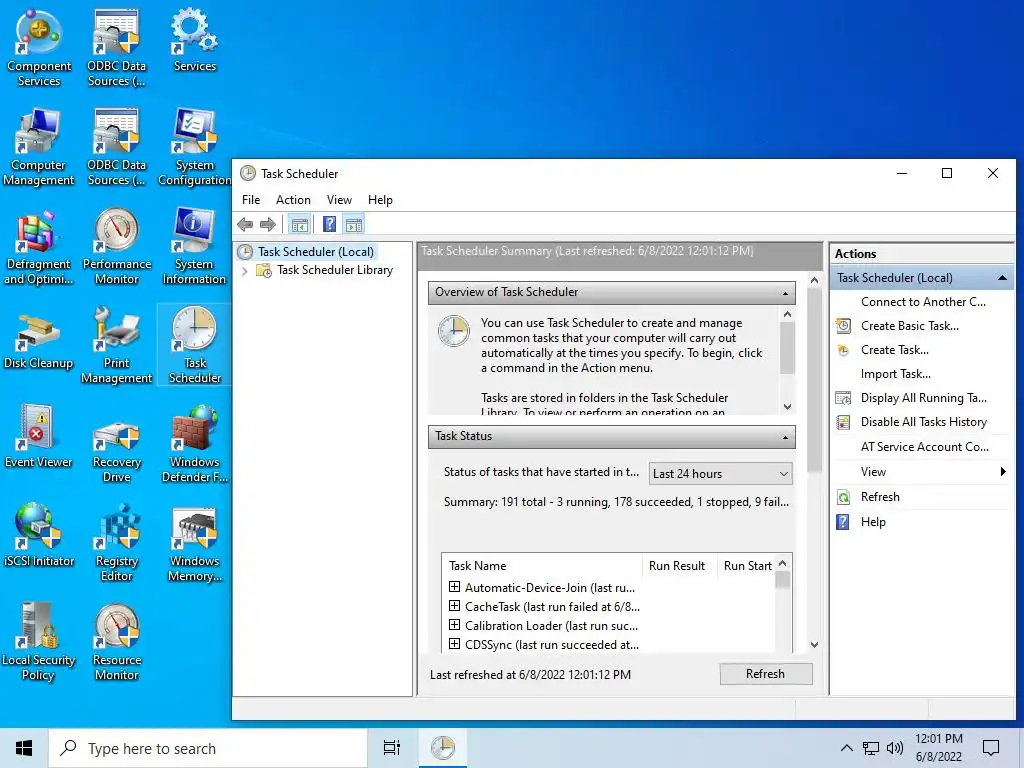
Task: Select Task Scheduler (Local) tree node
Action: click(315, 251)
